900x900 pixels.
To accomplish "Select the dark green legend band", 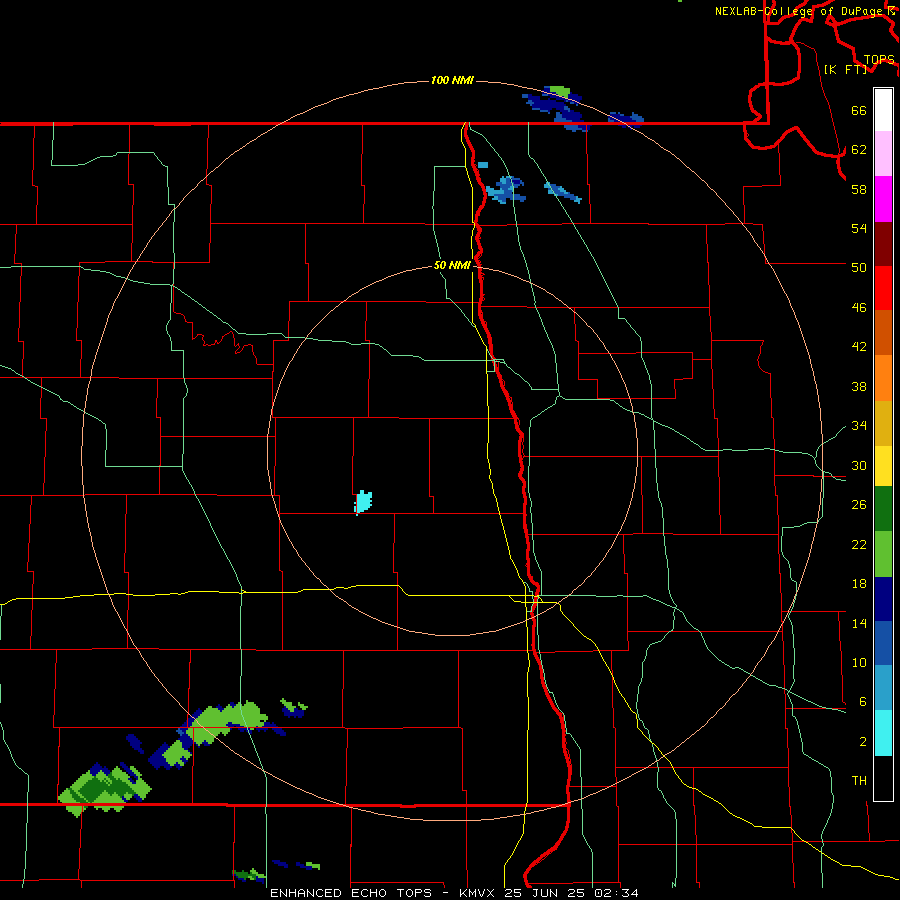I will pyautogui.click(x=883, y=509).
